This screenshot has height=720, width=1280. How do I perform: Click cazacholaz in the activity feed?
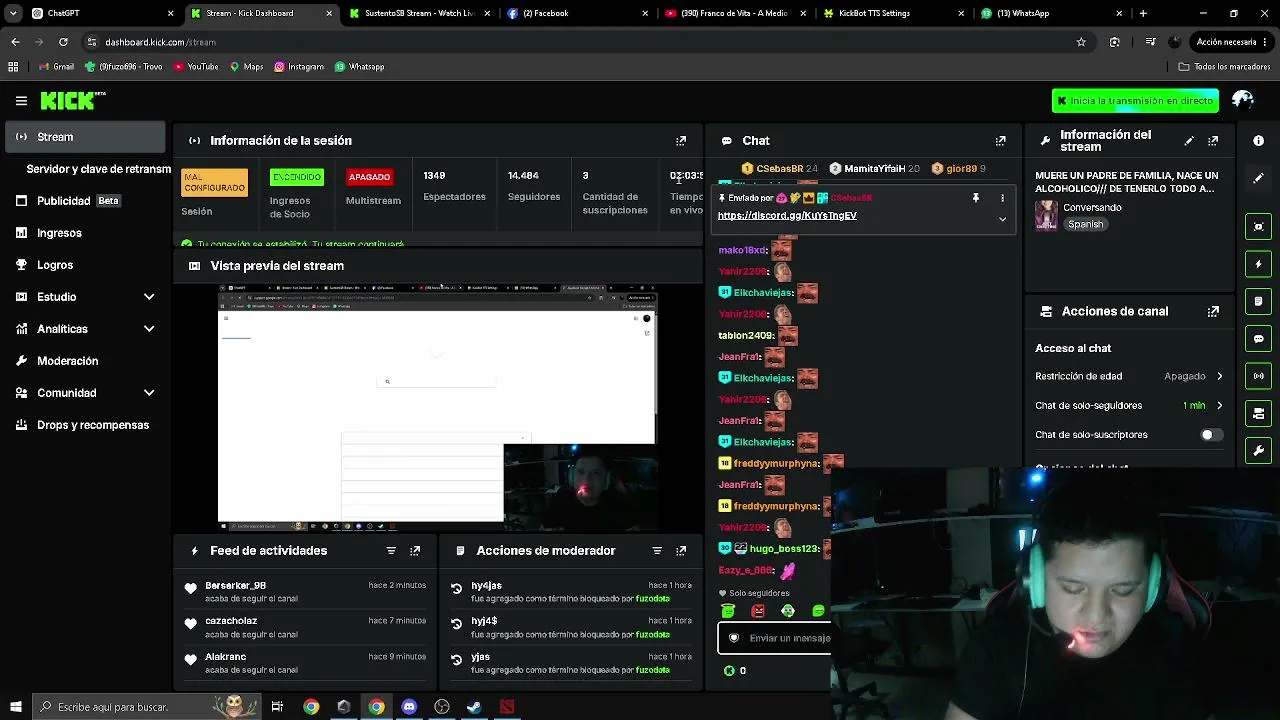[231, 621]
